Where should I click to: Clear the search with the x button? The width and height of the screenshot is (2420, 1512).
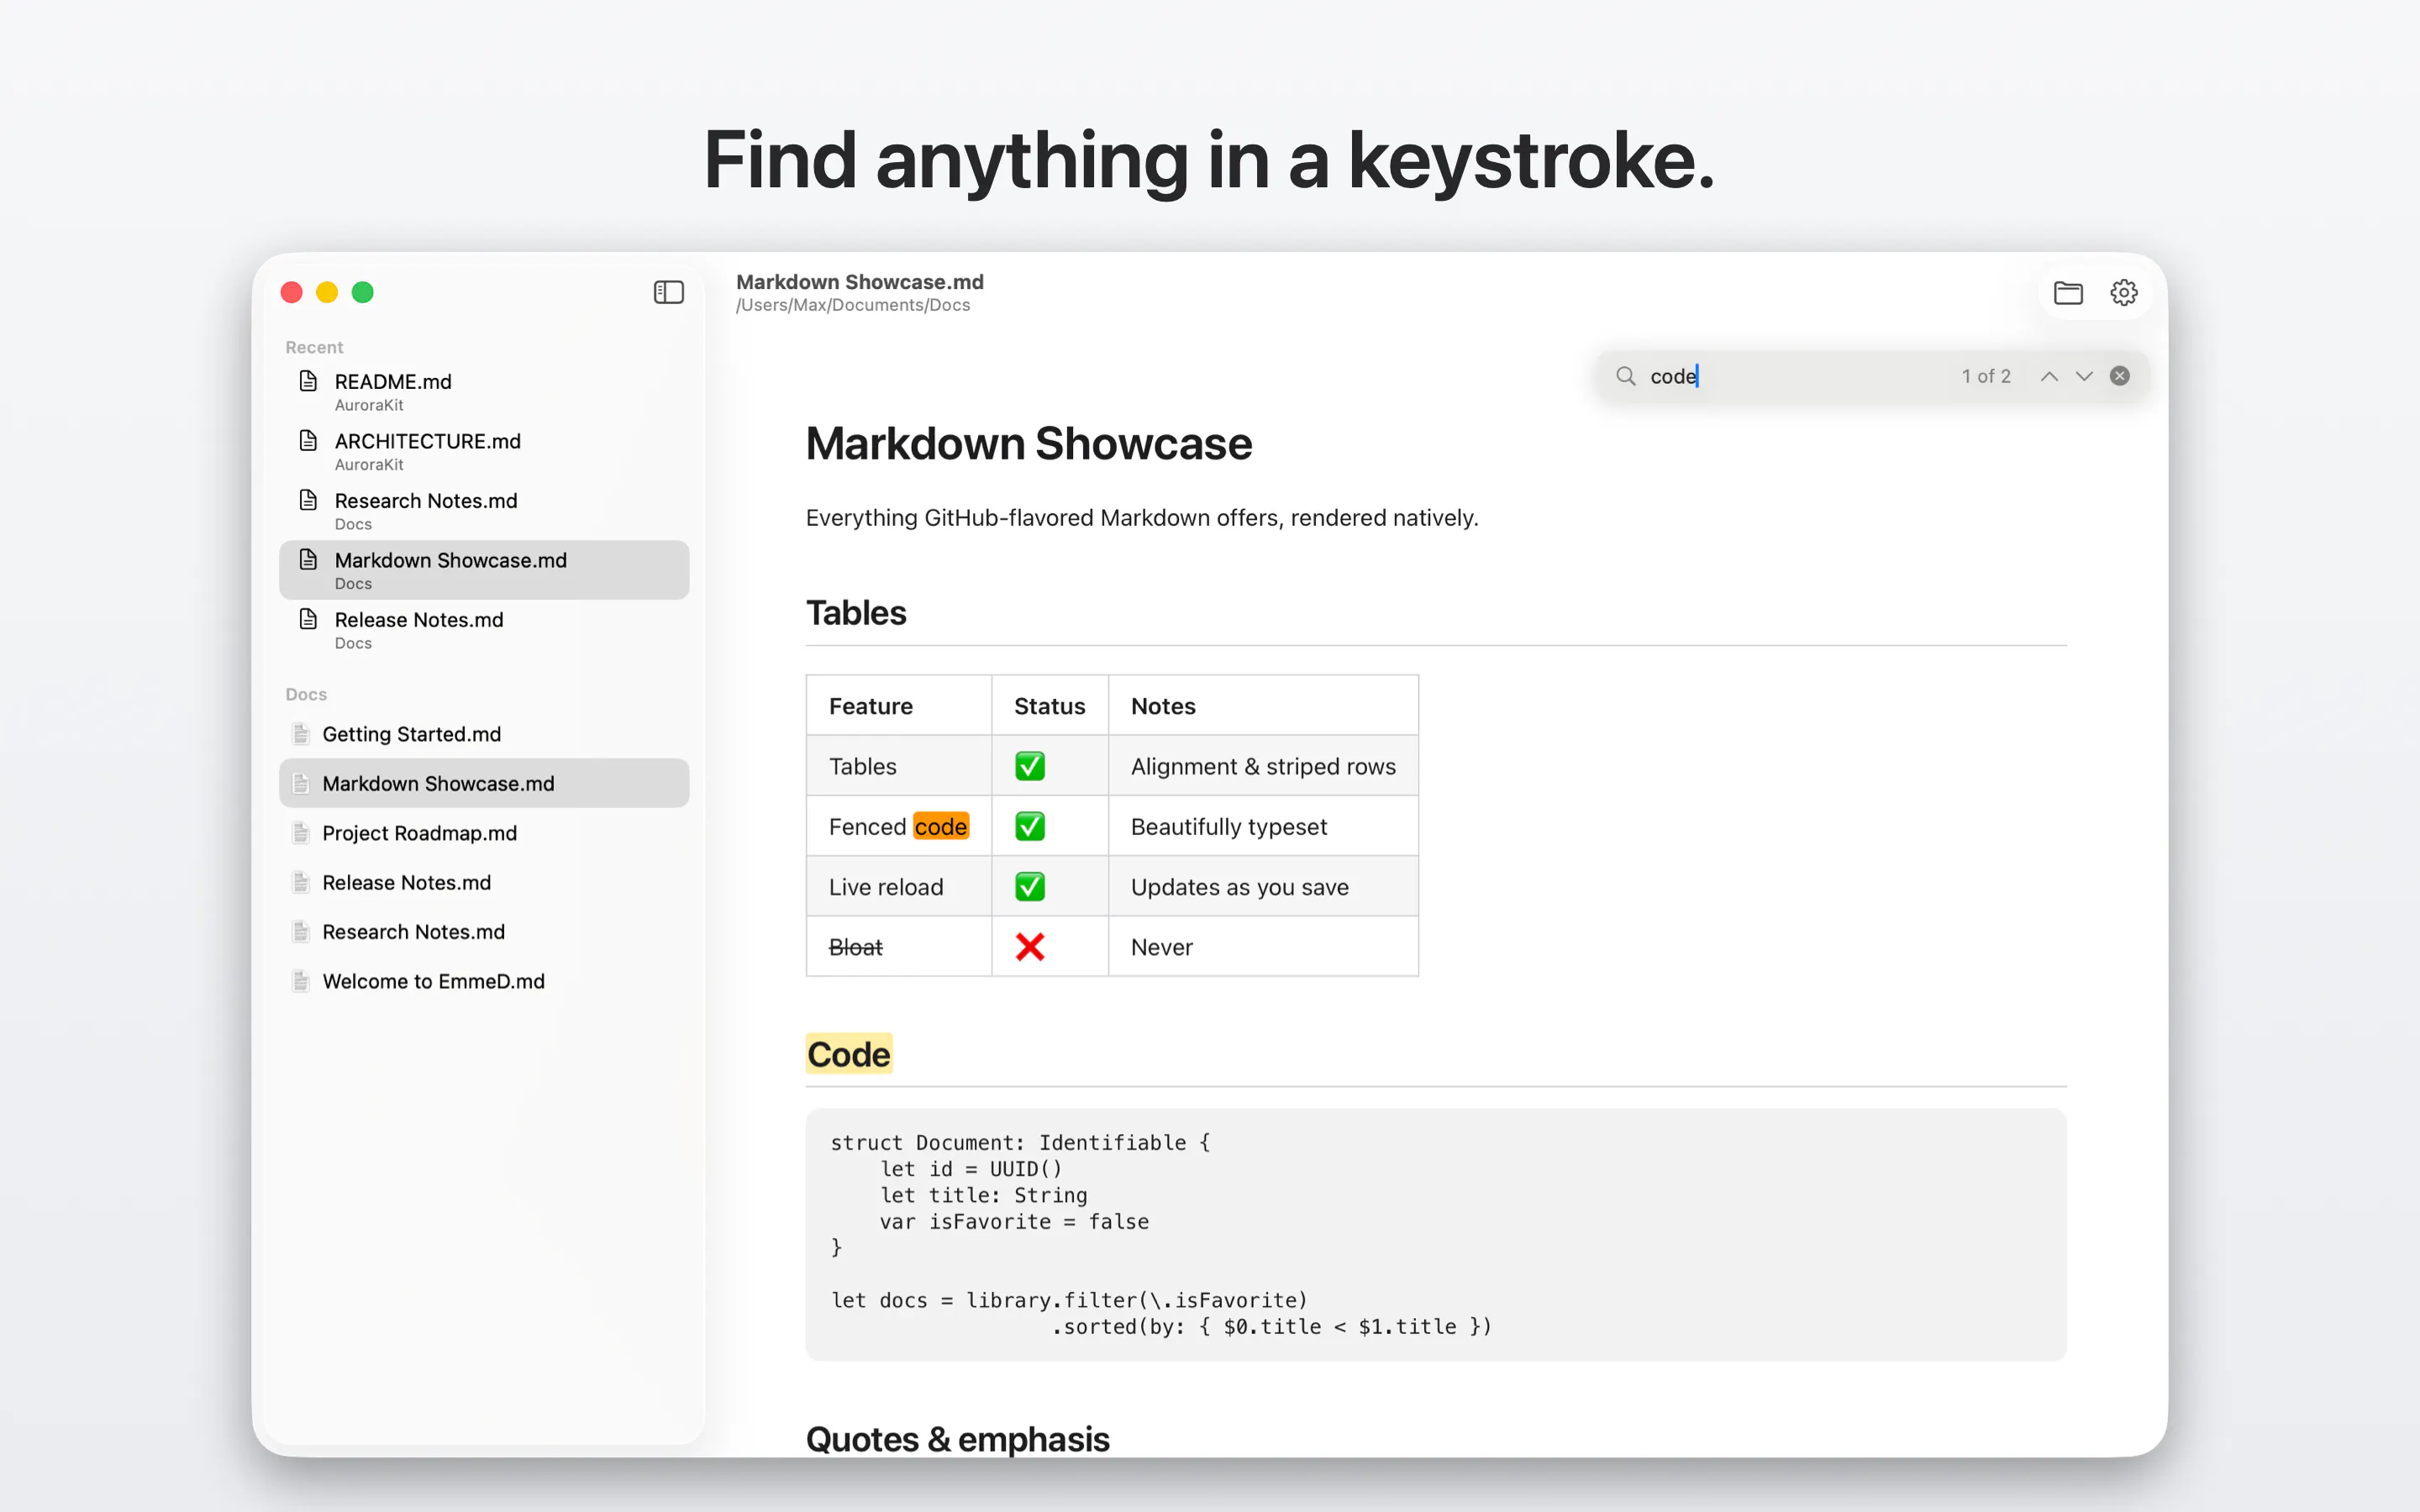tap(2119, 376)
